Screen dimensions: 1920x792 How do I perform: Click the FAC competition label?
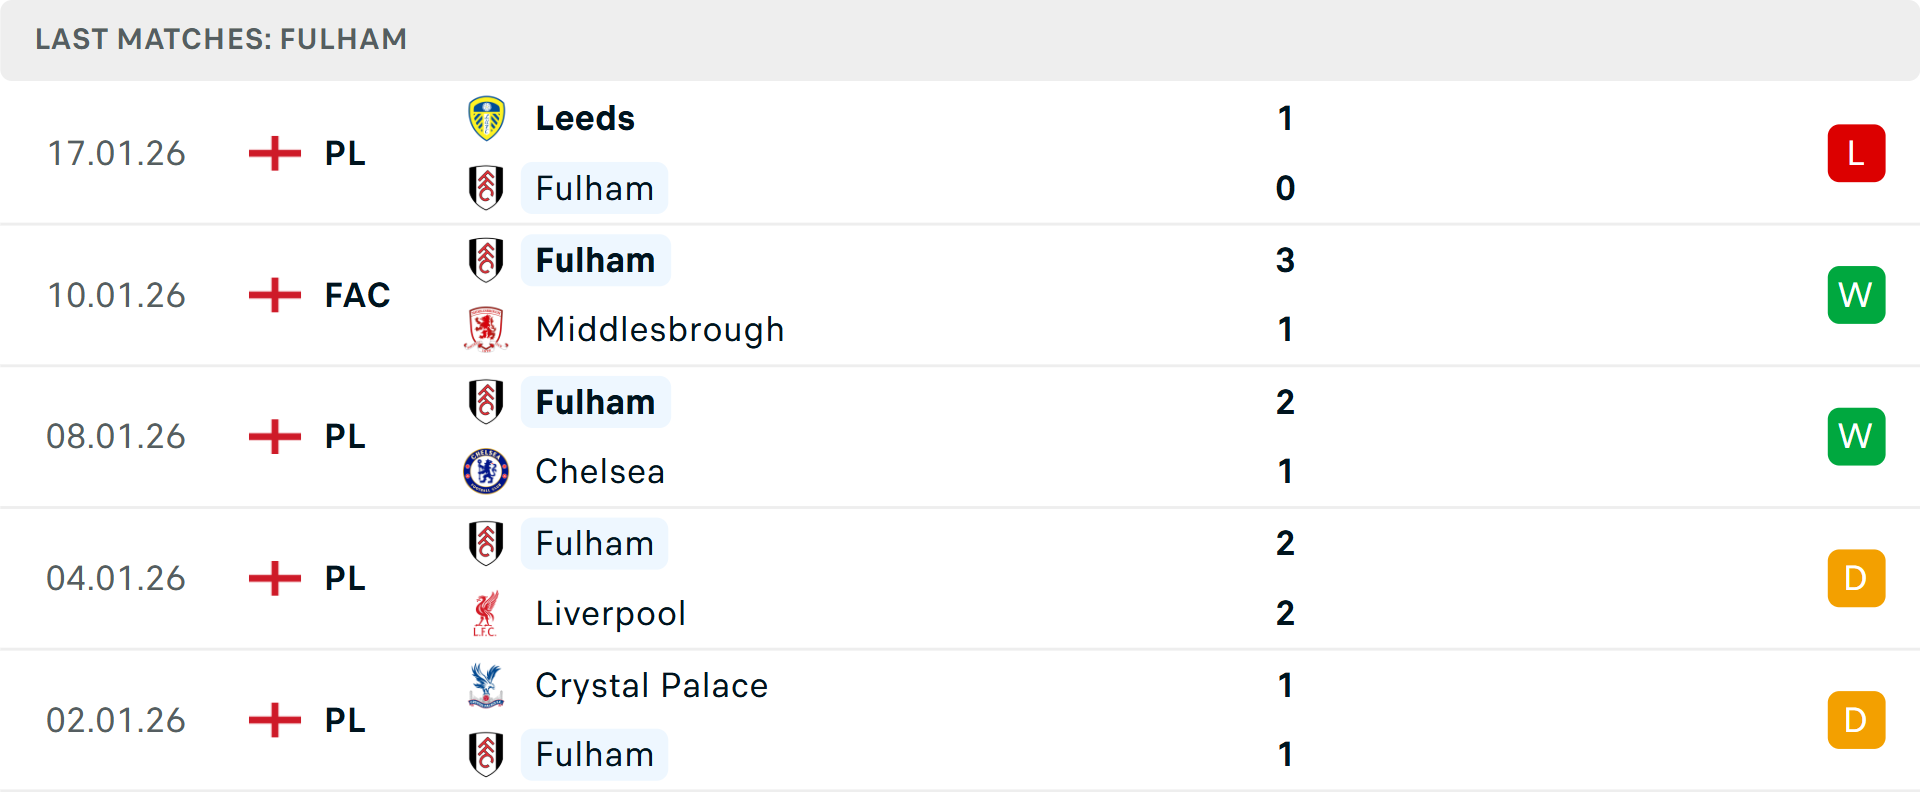click(x=357, y=295)
